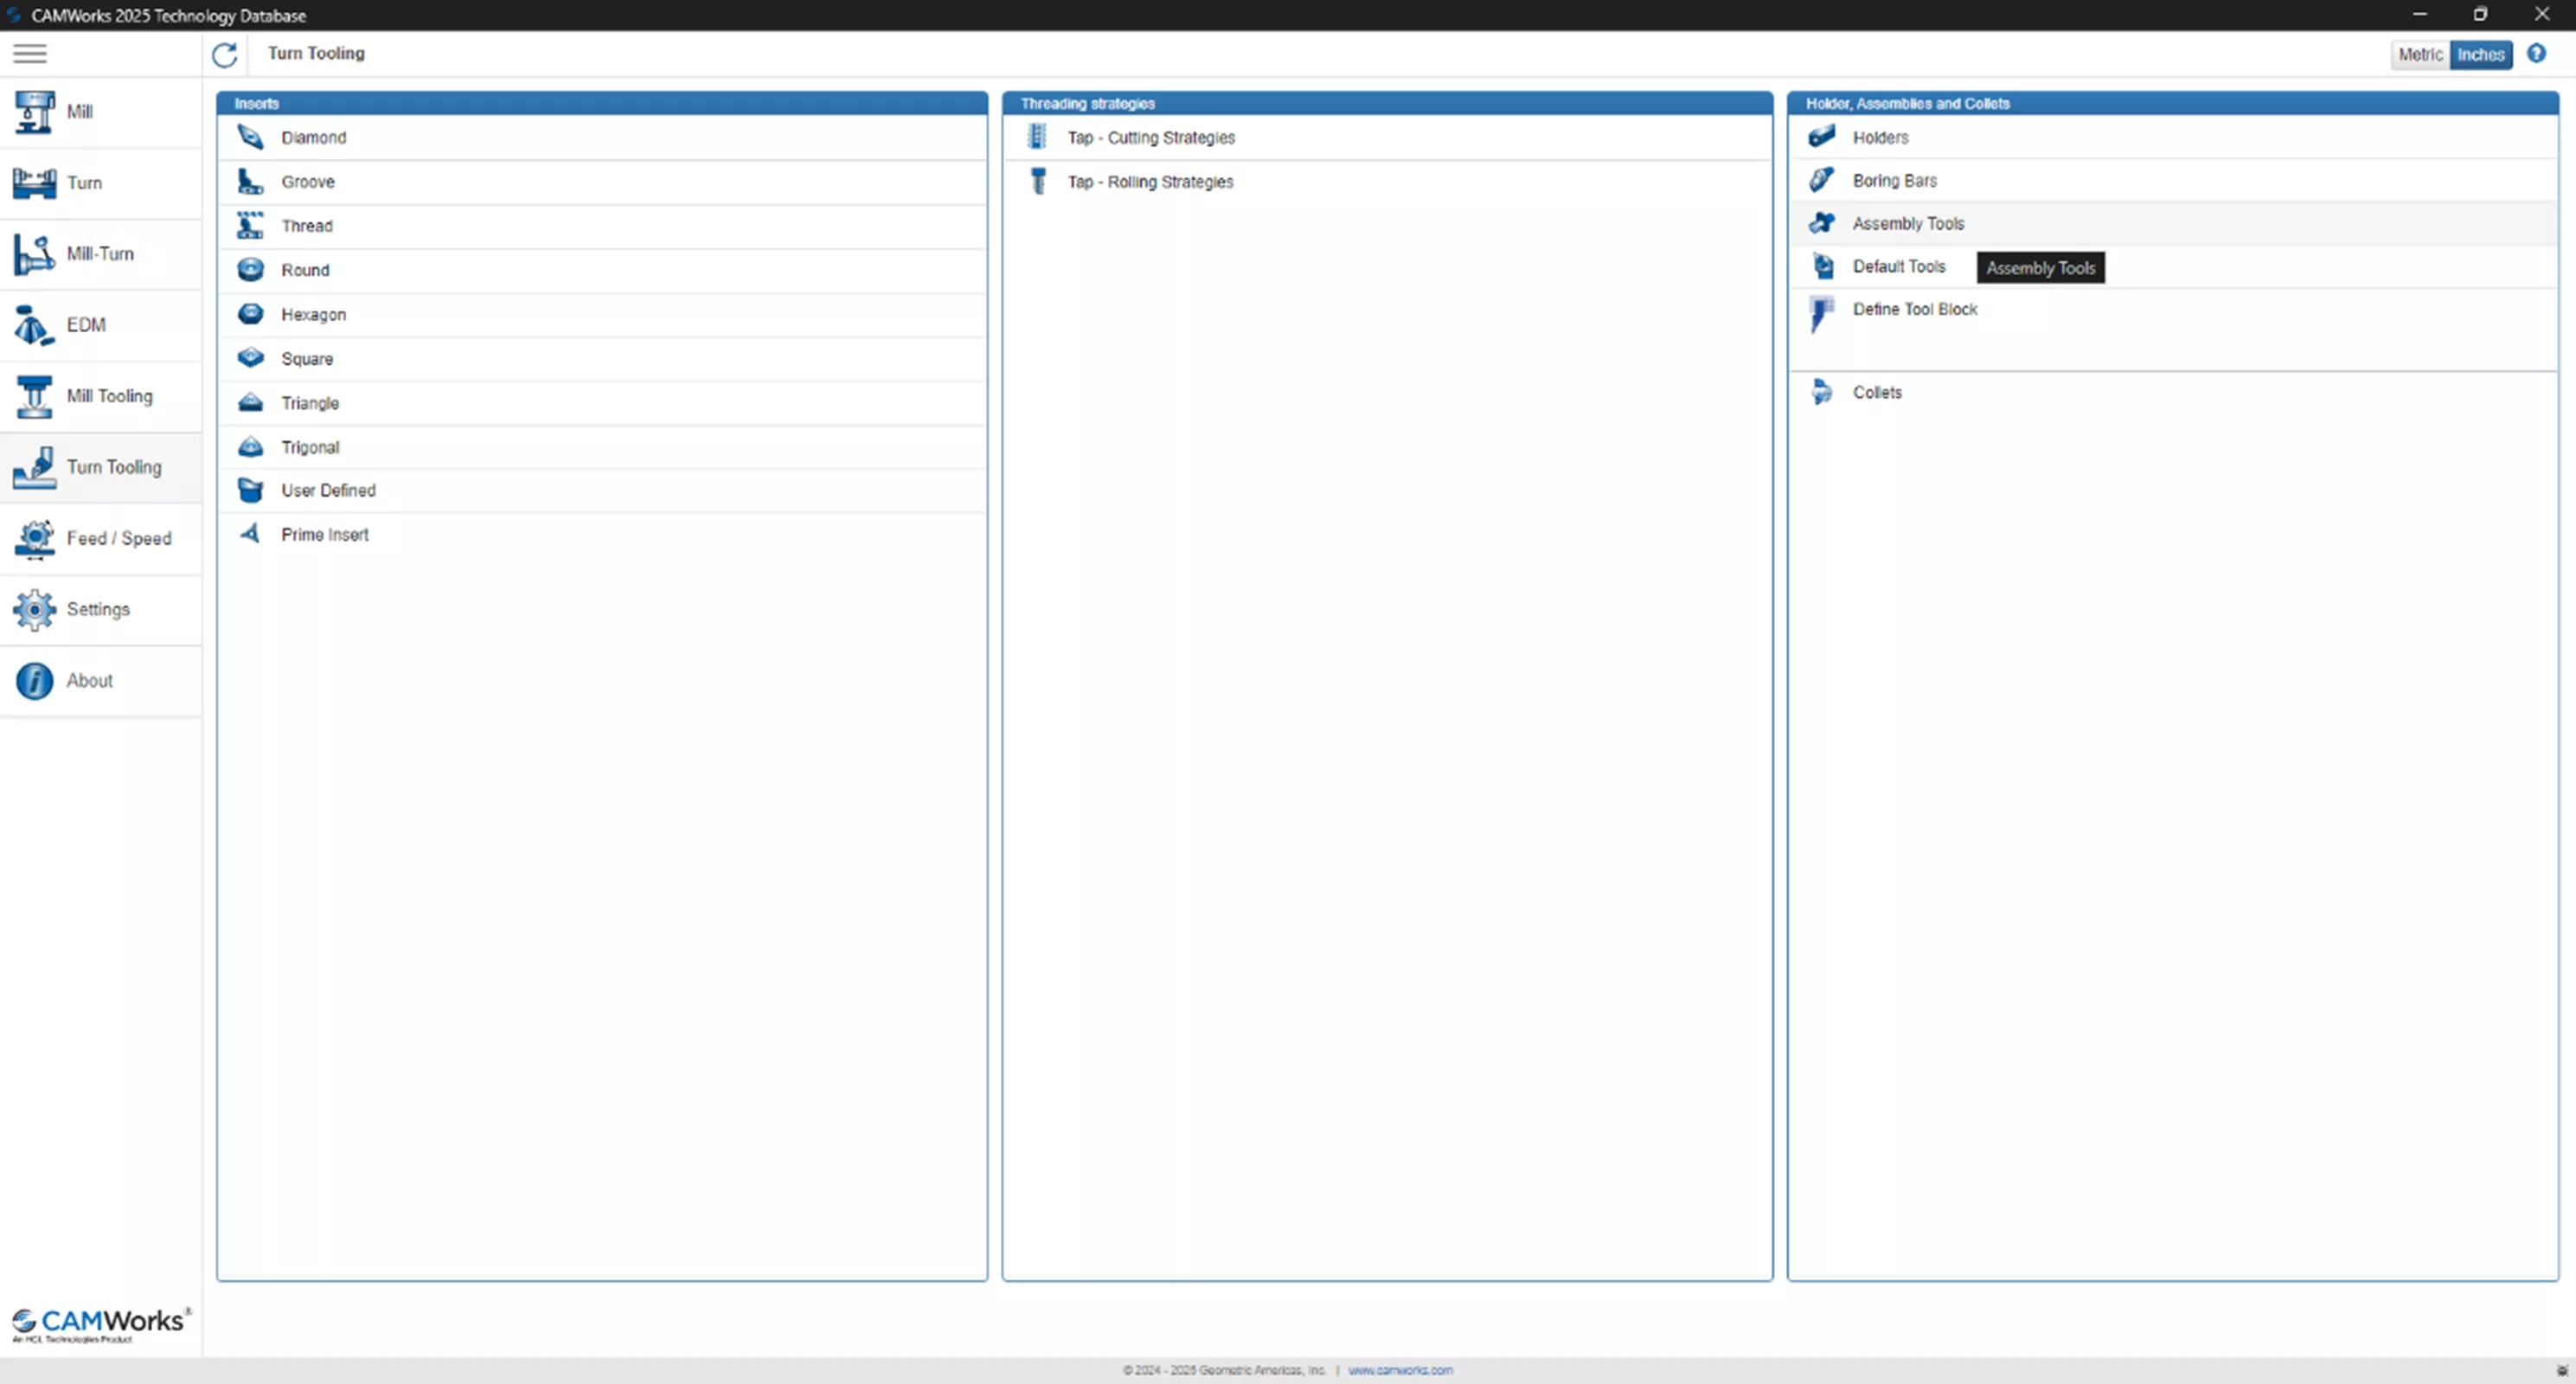Refresh the Turn Tooling page
This screenshot has width=2576, height=1384.
(224, 55)
